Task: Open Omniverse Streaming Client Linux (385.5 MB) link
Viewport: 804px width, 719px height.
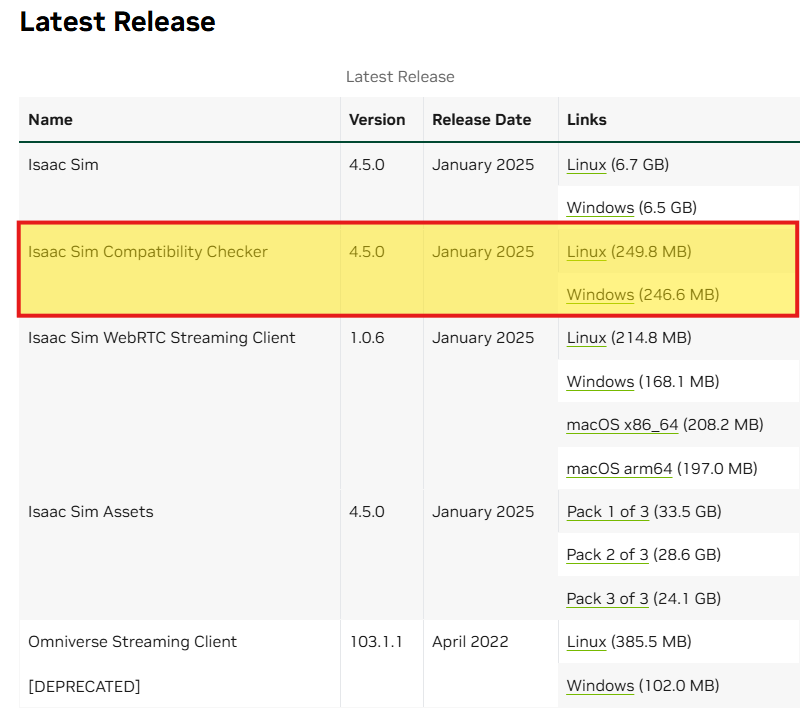Action: (x=587, y=642)
